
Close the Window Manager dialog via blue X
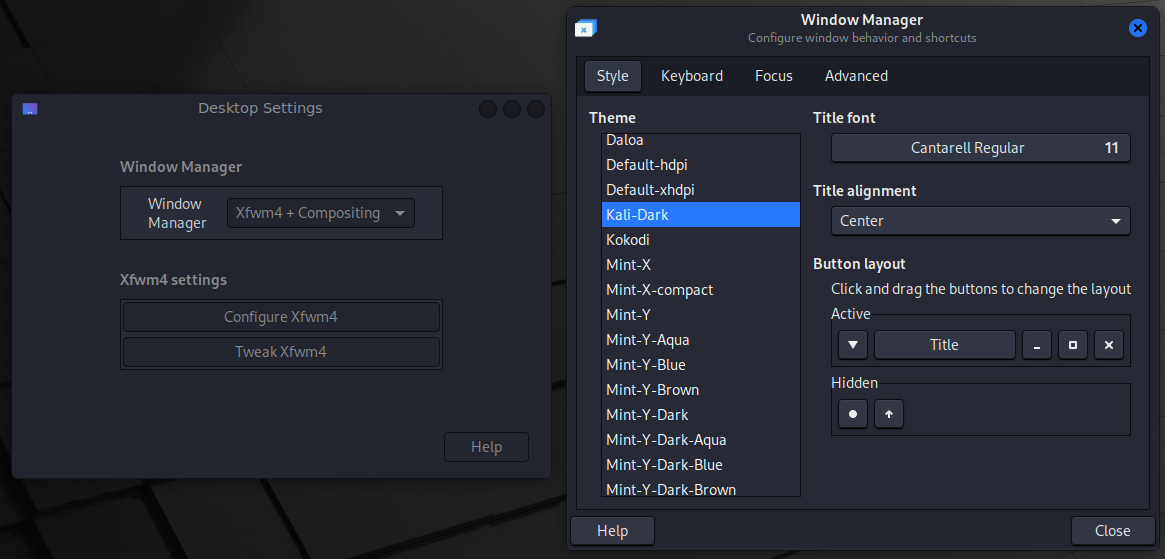pos(1138,28)
